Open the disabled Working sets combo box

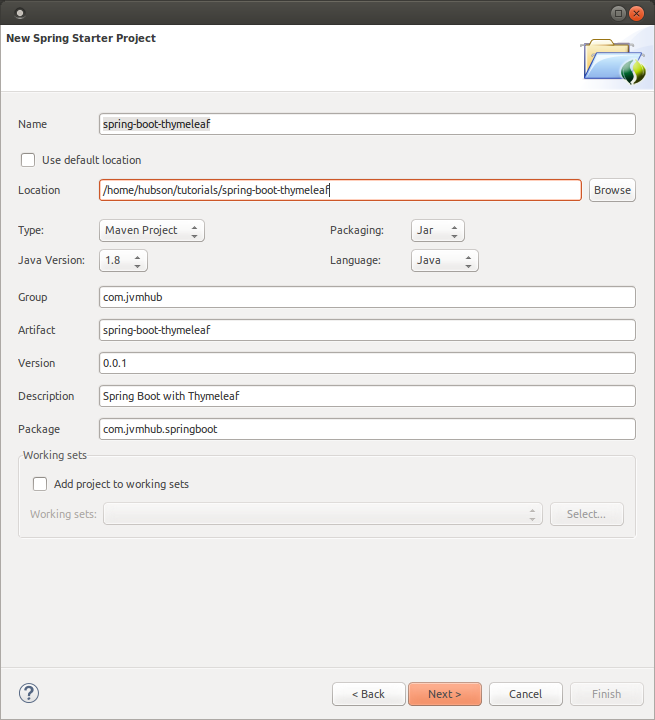[323, 514]
